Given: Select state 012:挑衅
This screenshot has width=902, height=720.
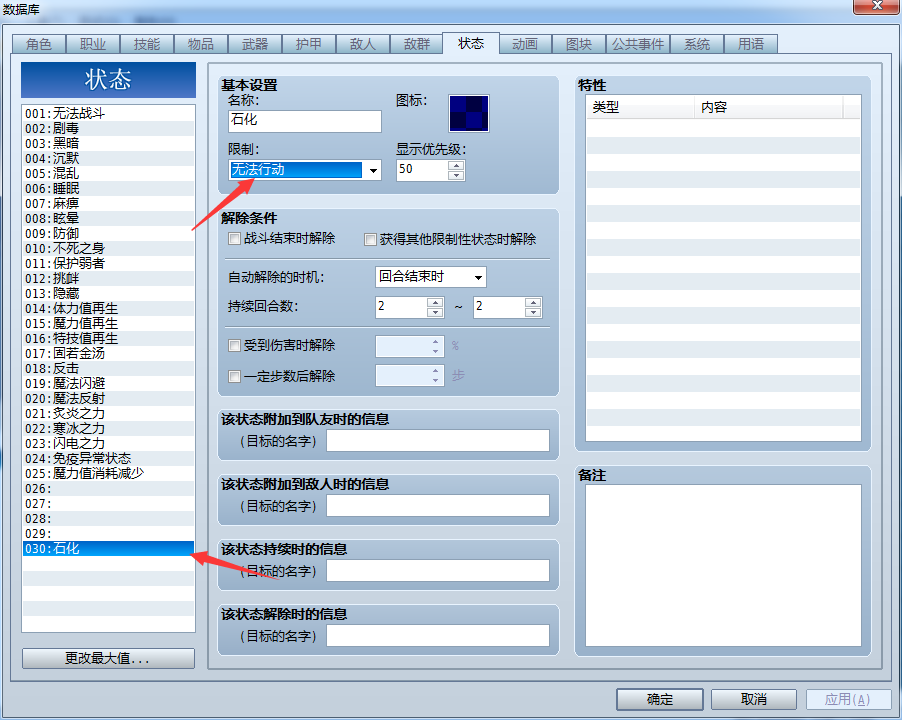Looking at the screenshot, I should pyautogui.click(x=108, y=278).
